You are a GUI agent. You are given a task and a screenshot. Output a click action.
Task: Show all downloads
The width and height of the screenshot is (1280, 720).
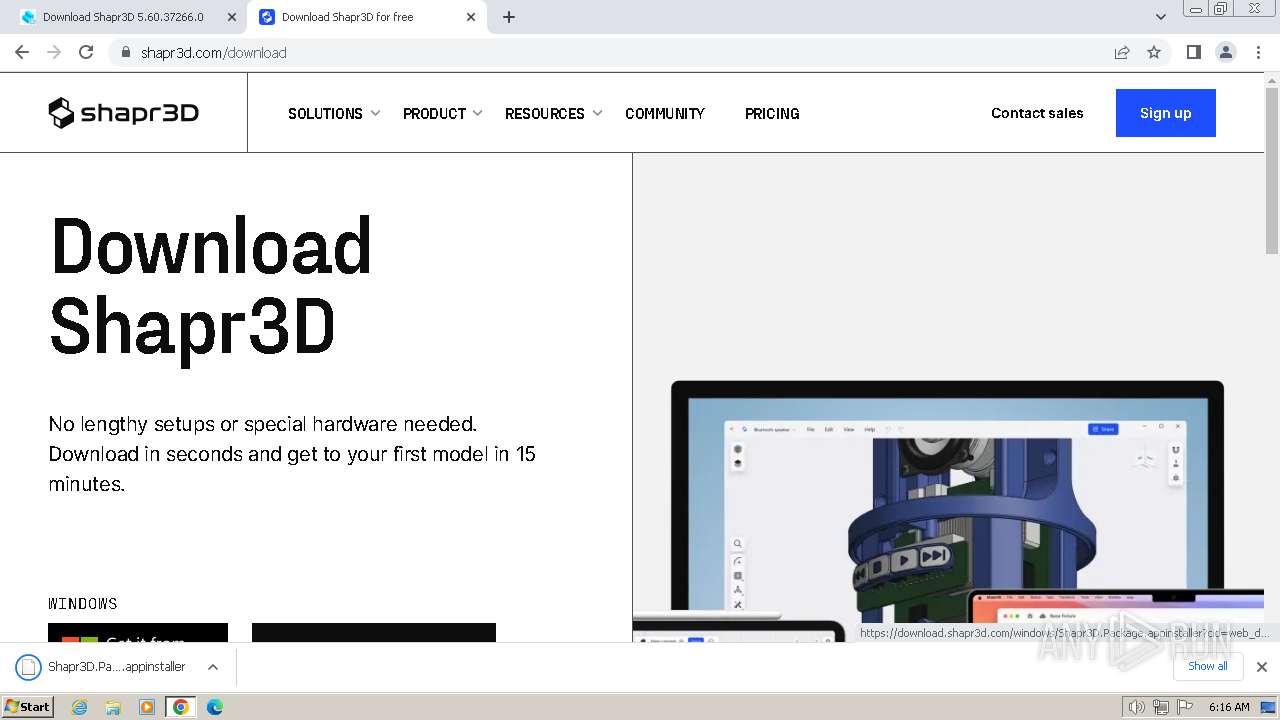click(x=1208, y=666)
